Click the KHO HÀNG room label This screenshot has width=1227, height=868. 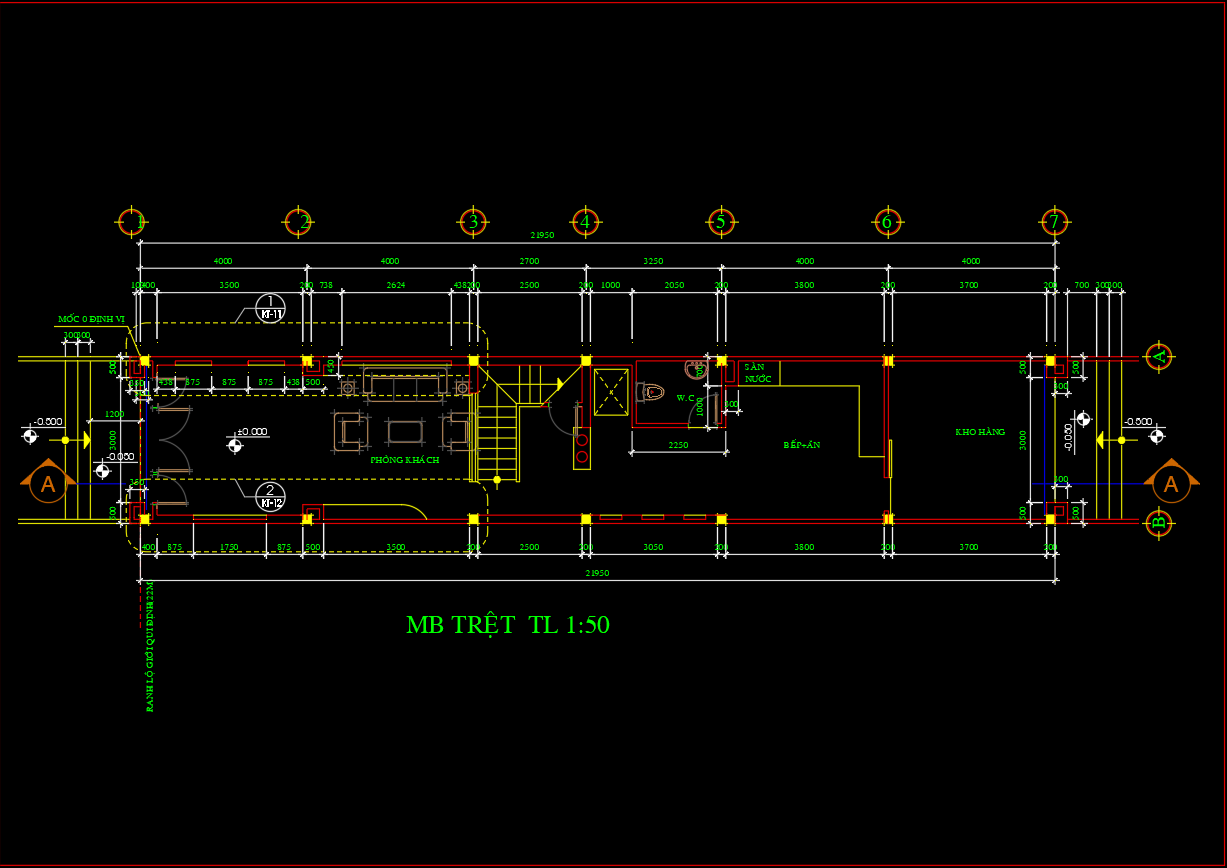[x=979, y=432]
